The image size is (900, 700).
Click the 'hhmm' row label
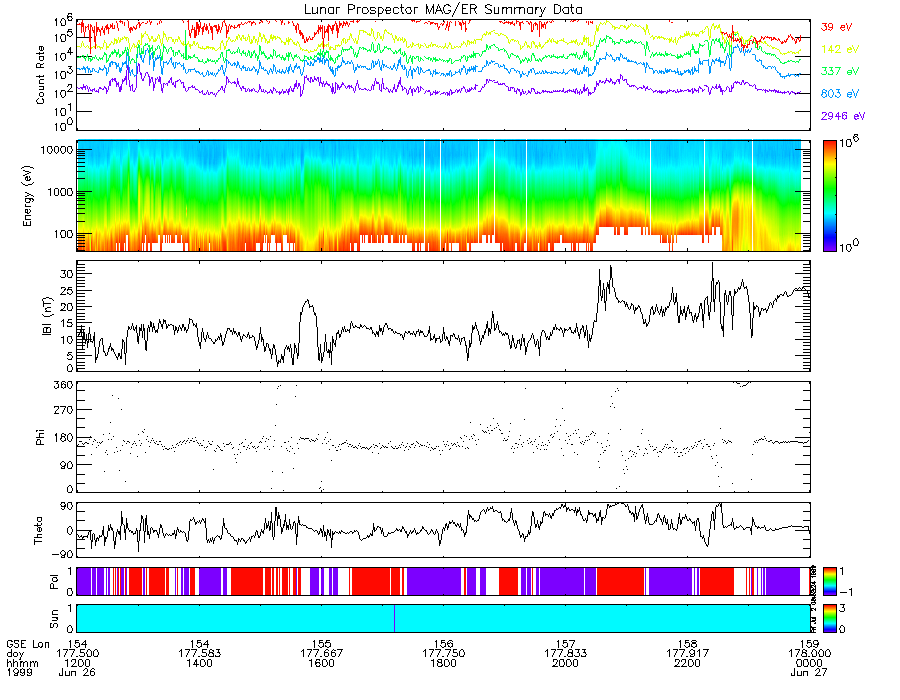[x=22, y=663]
